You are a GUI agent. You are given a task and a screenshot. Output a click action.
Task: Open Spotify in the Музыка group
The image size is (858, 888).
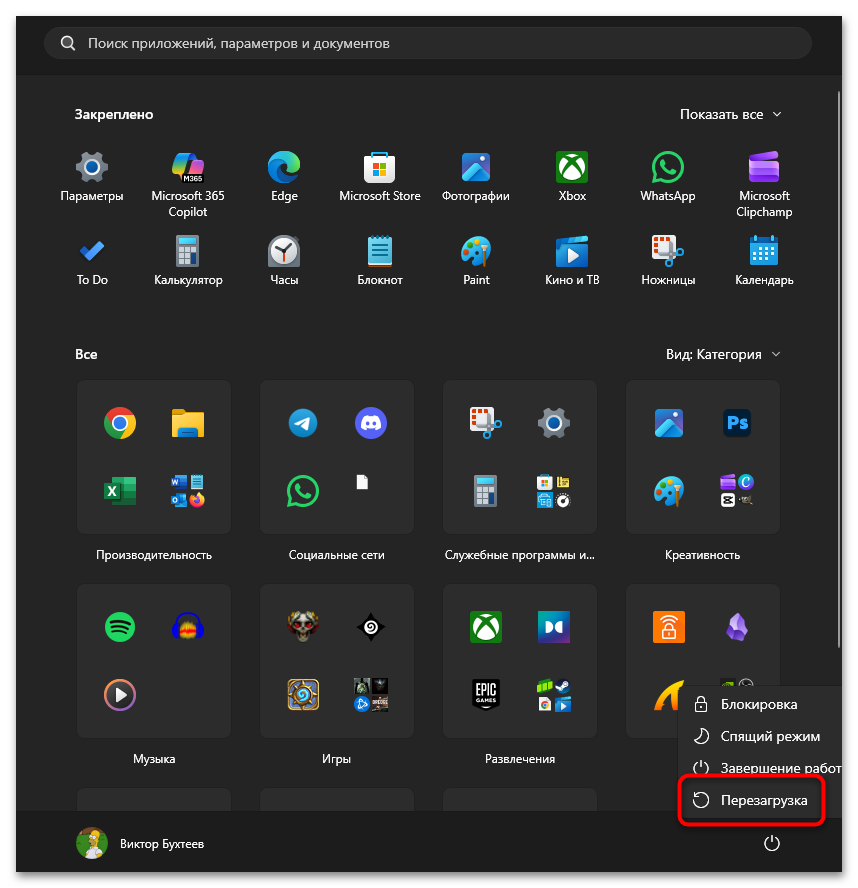[120, 627]
